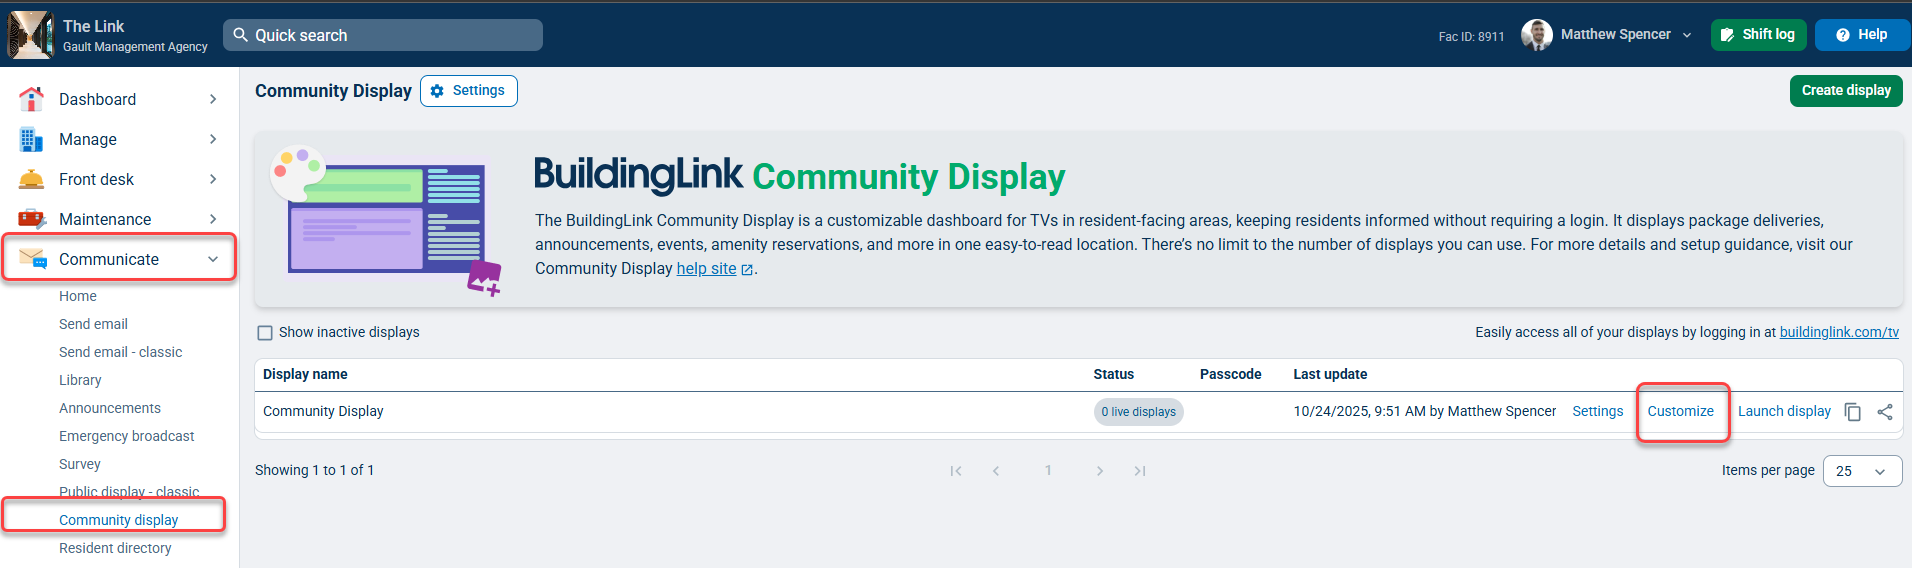The height and width of the screenshot is (568, 1912).
Task: Toggle Show inactive displays checkbox
Action: point(265,333)
